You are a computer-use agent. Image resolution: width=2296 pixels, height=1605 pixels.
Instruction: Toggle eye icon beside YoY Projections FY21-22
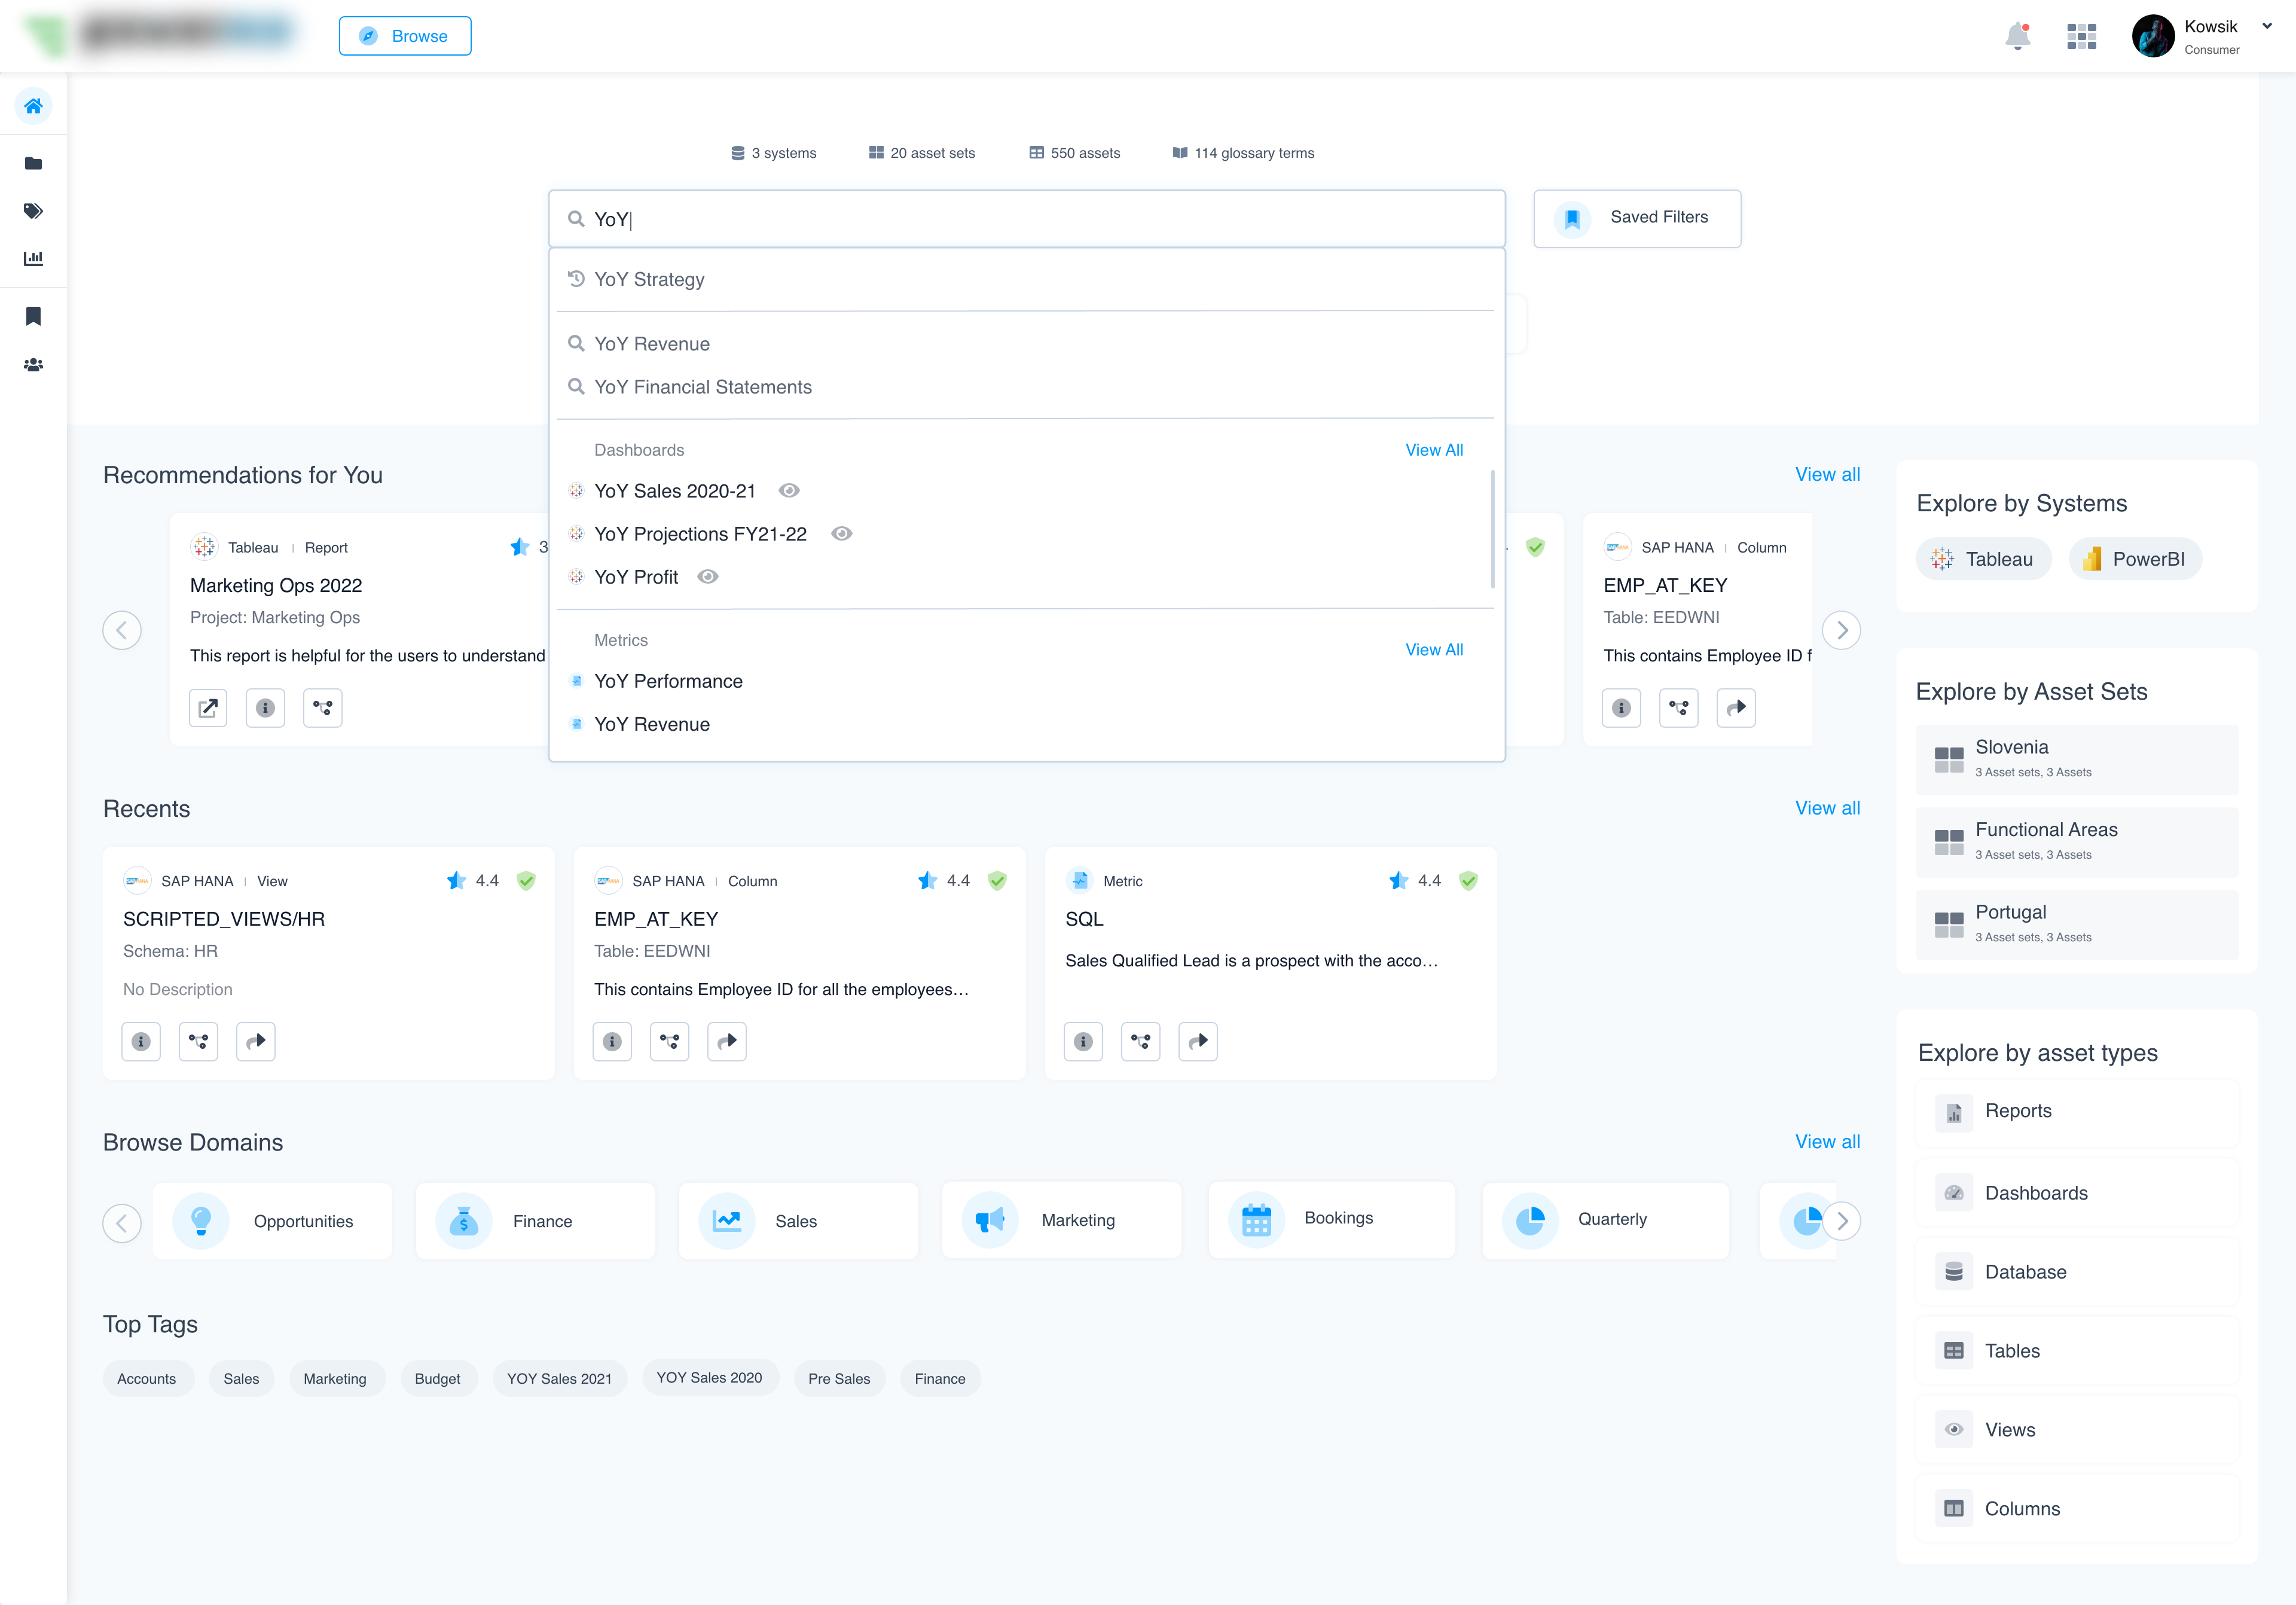pyautogui.click(x=842, y=533)
